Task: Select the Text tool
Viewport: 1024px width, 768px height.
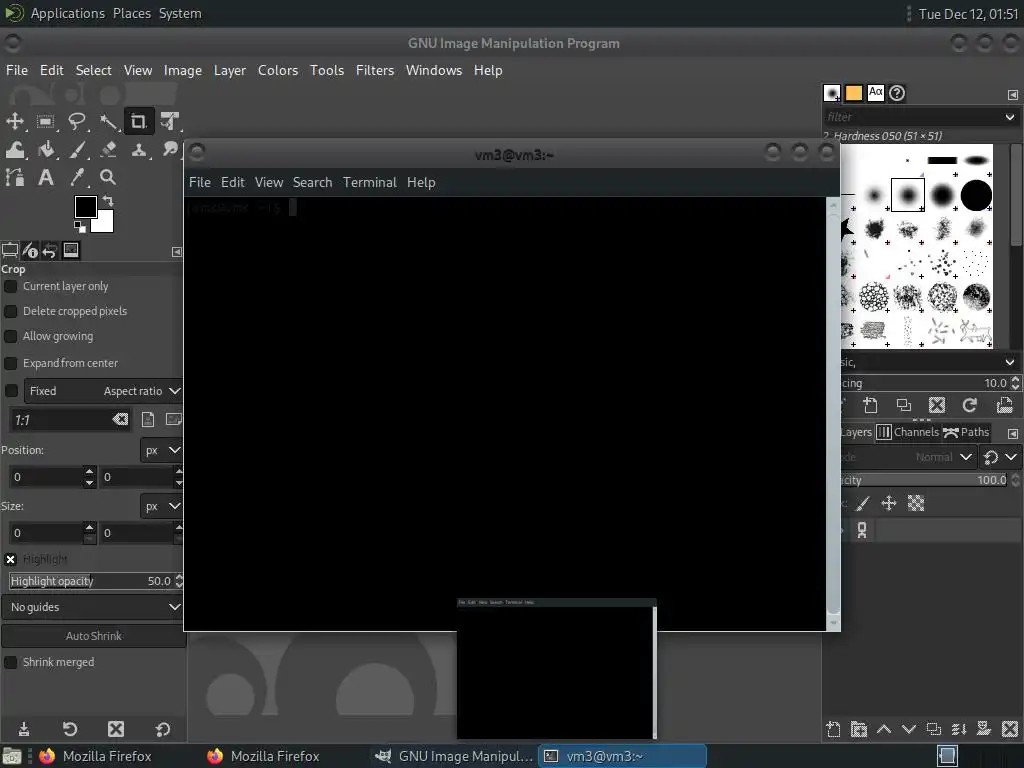Action: pos(46,177)
